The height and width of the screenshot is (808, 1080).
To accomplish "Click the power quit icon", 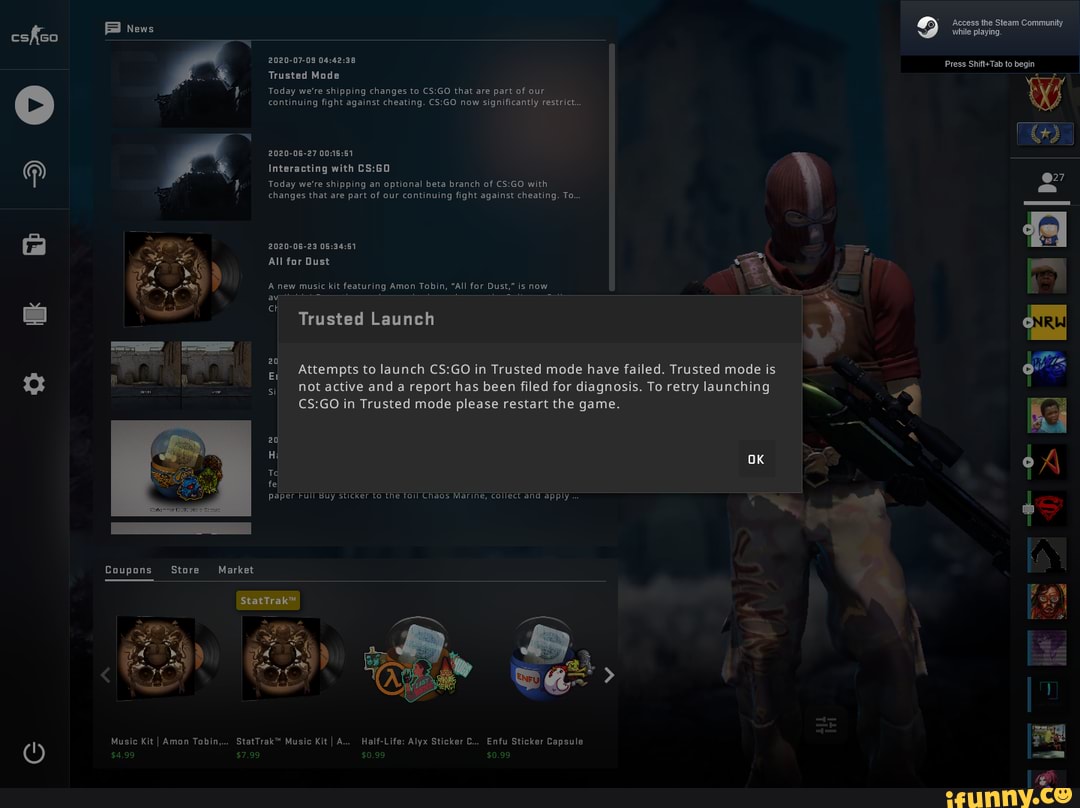I will [34, 752].
